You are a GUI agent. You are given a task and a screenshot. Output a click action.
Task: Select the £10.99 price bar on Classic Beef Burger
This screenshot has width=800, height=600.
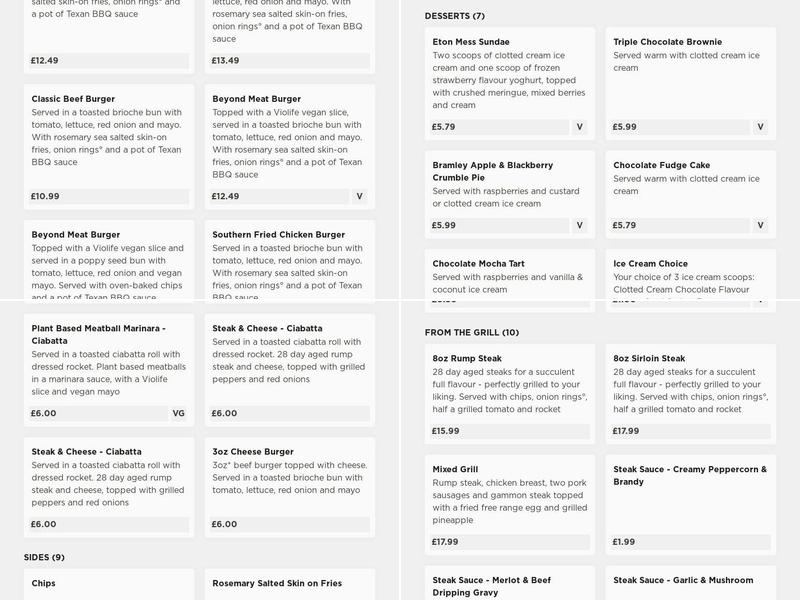coord(109,196)
